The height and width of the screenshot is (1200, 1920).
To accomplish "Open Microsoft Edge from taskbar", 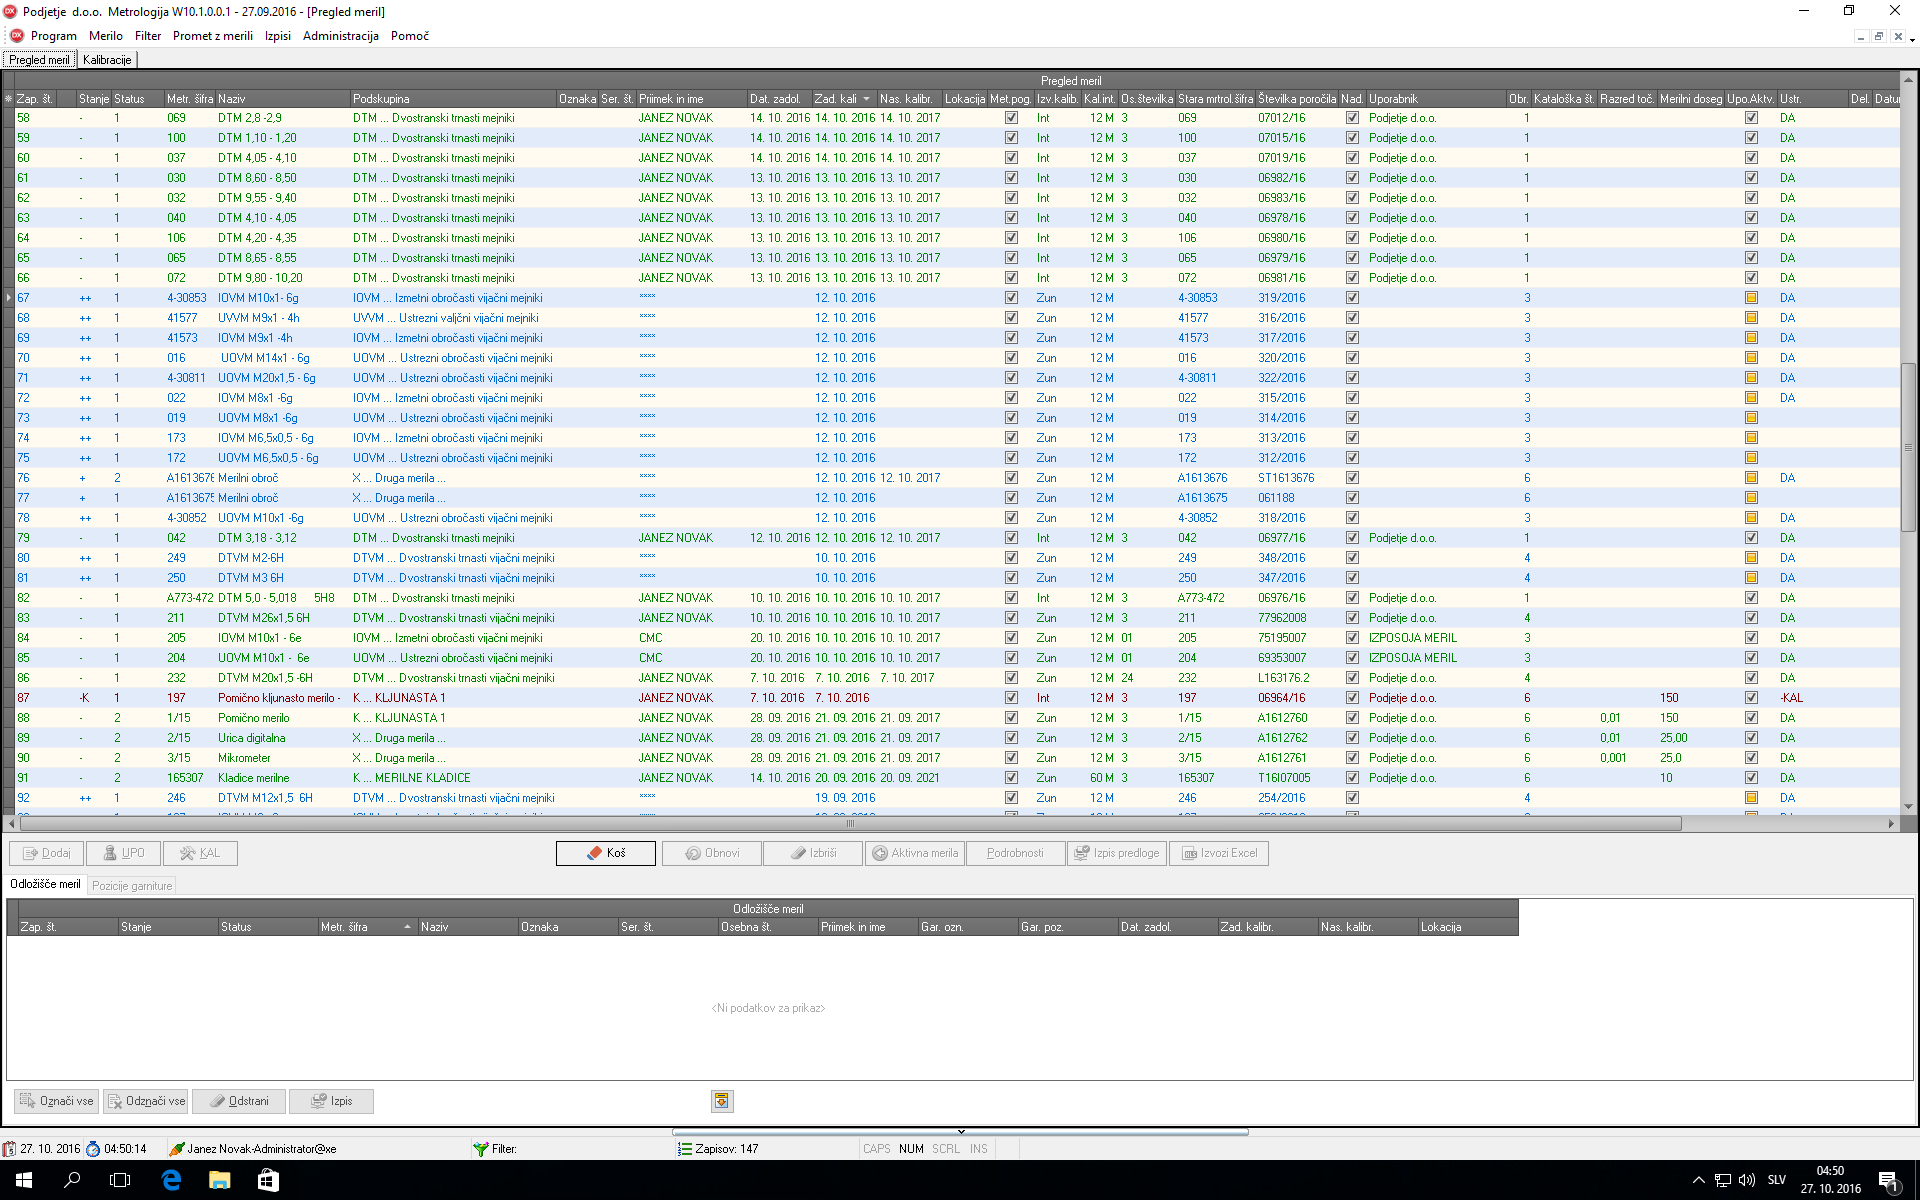I will pos(171,1180).
